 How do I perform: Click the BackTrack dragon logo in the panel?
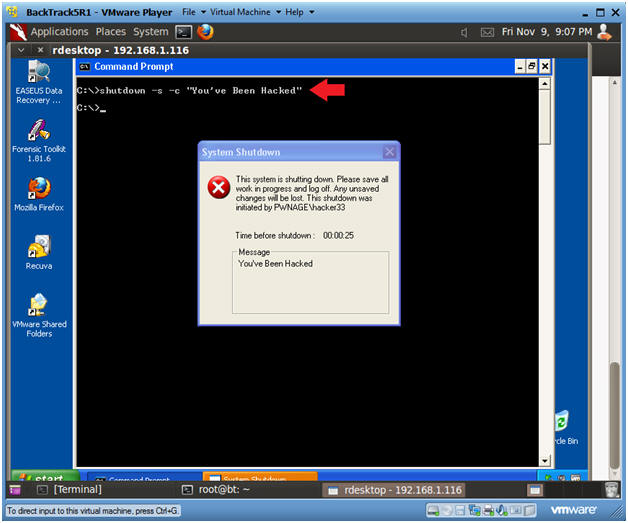coord(18,32)
